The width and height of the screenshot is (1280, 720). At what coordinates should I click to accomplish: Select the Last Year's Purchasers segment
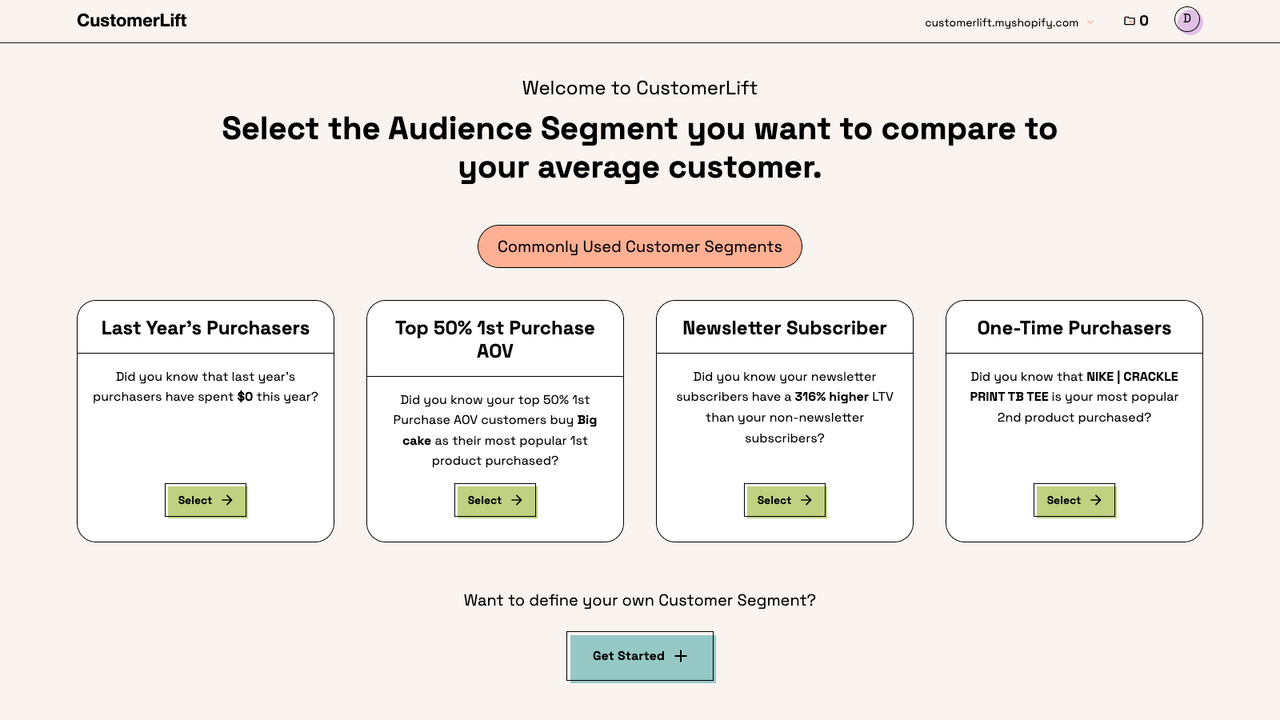click(205, 500)
